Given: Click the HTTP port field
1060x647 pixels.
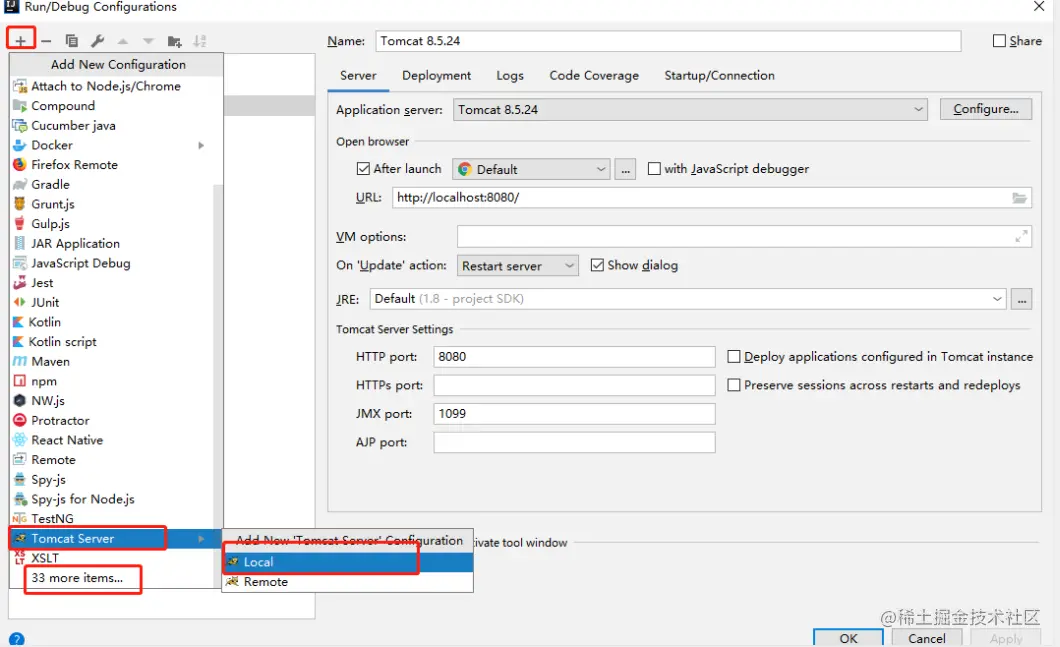Looking at the screenshot, I should click(x=574, y=356).
